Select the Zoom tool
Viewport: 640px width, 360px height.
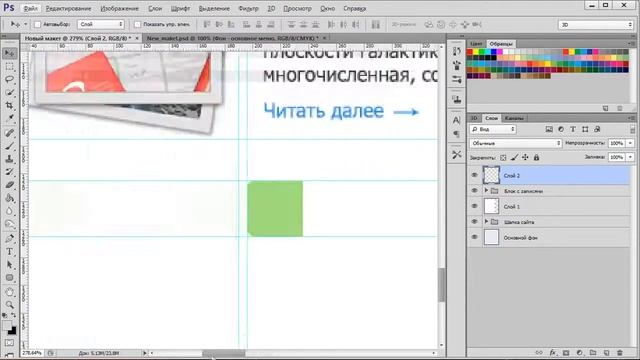[9, 305]
